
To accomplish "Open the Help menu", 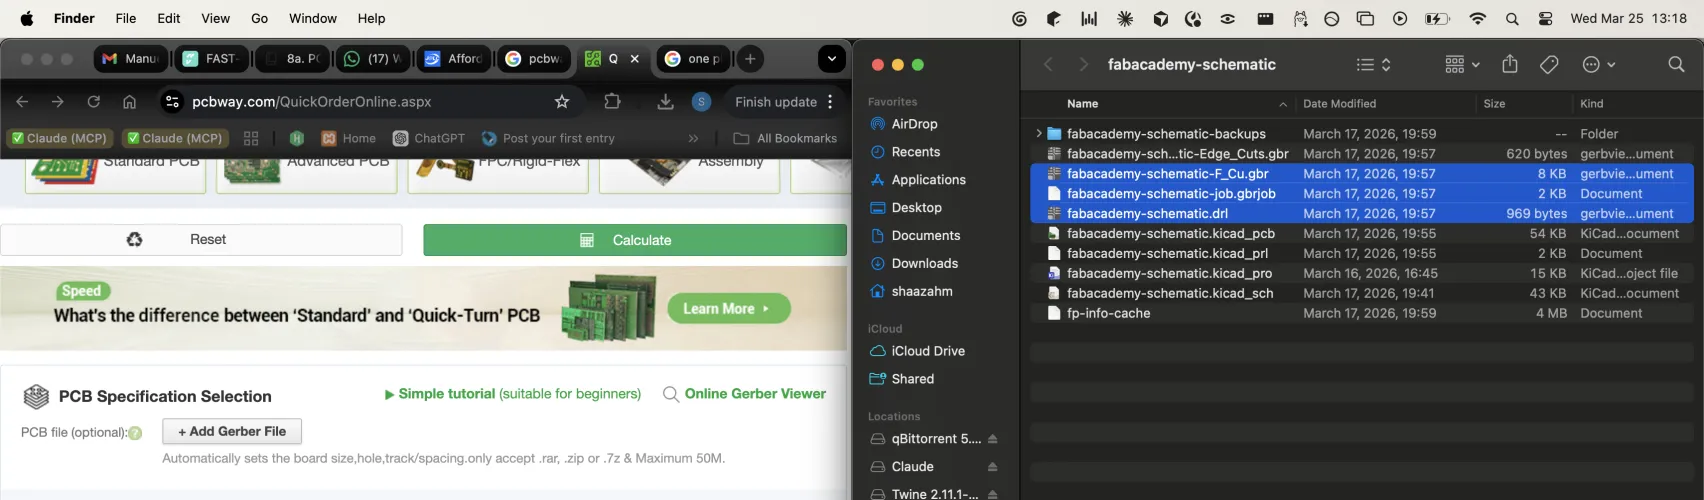I will pos(371,18).
